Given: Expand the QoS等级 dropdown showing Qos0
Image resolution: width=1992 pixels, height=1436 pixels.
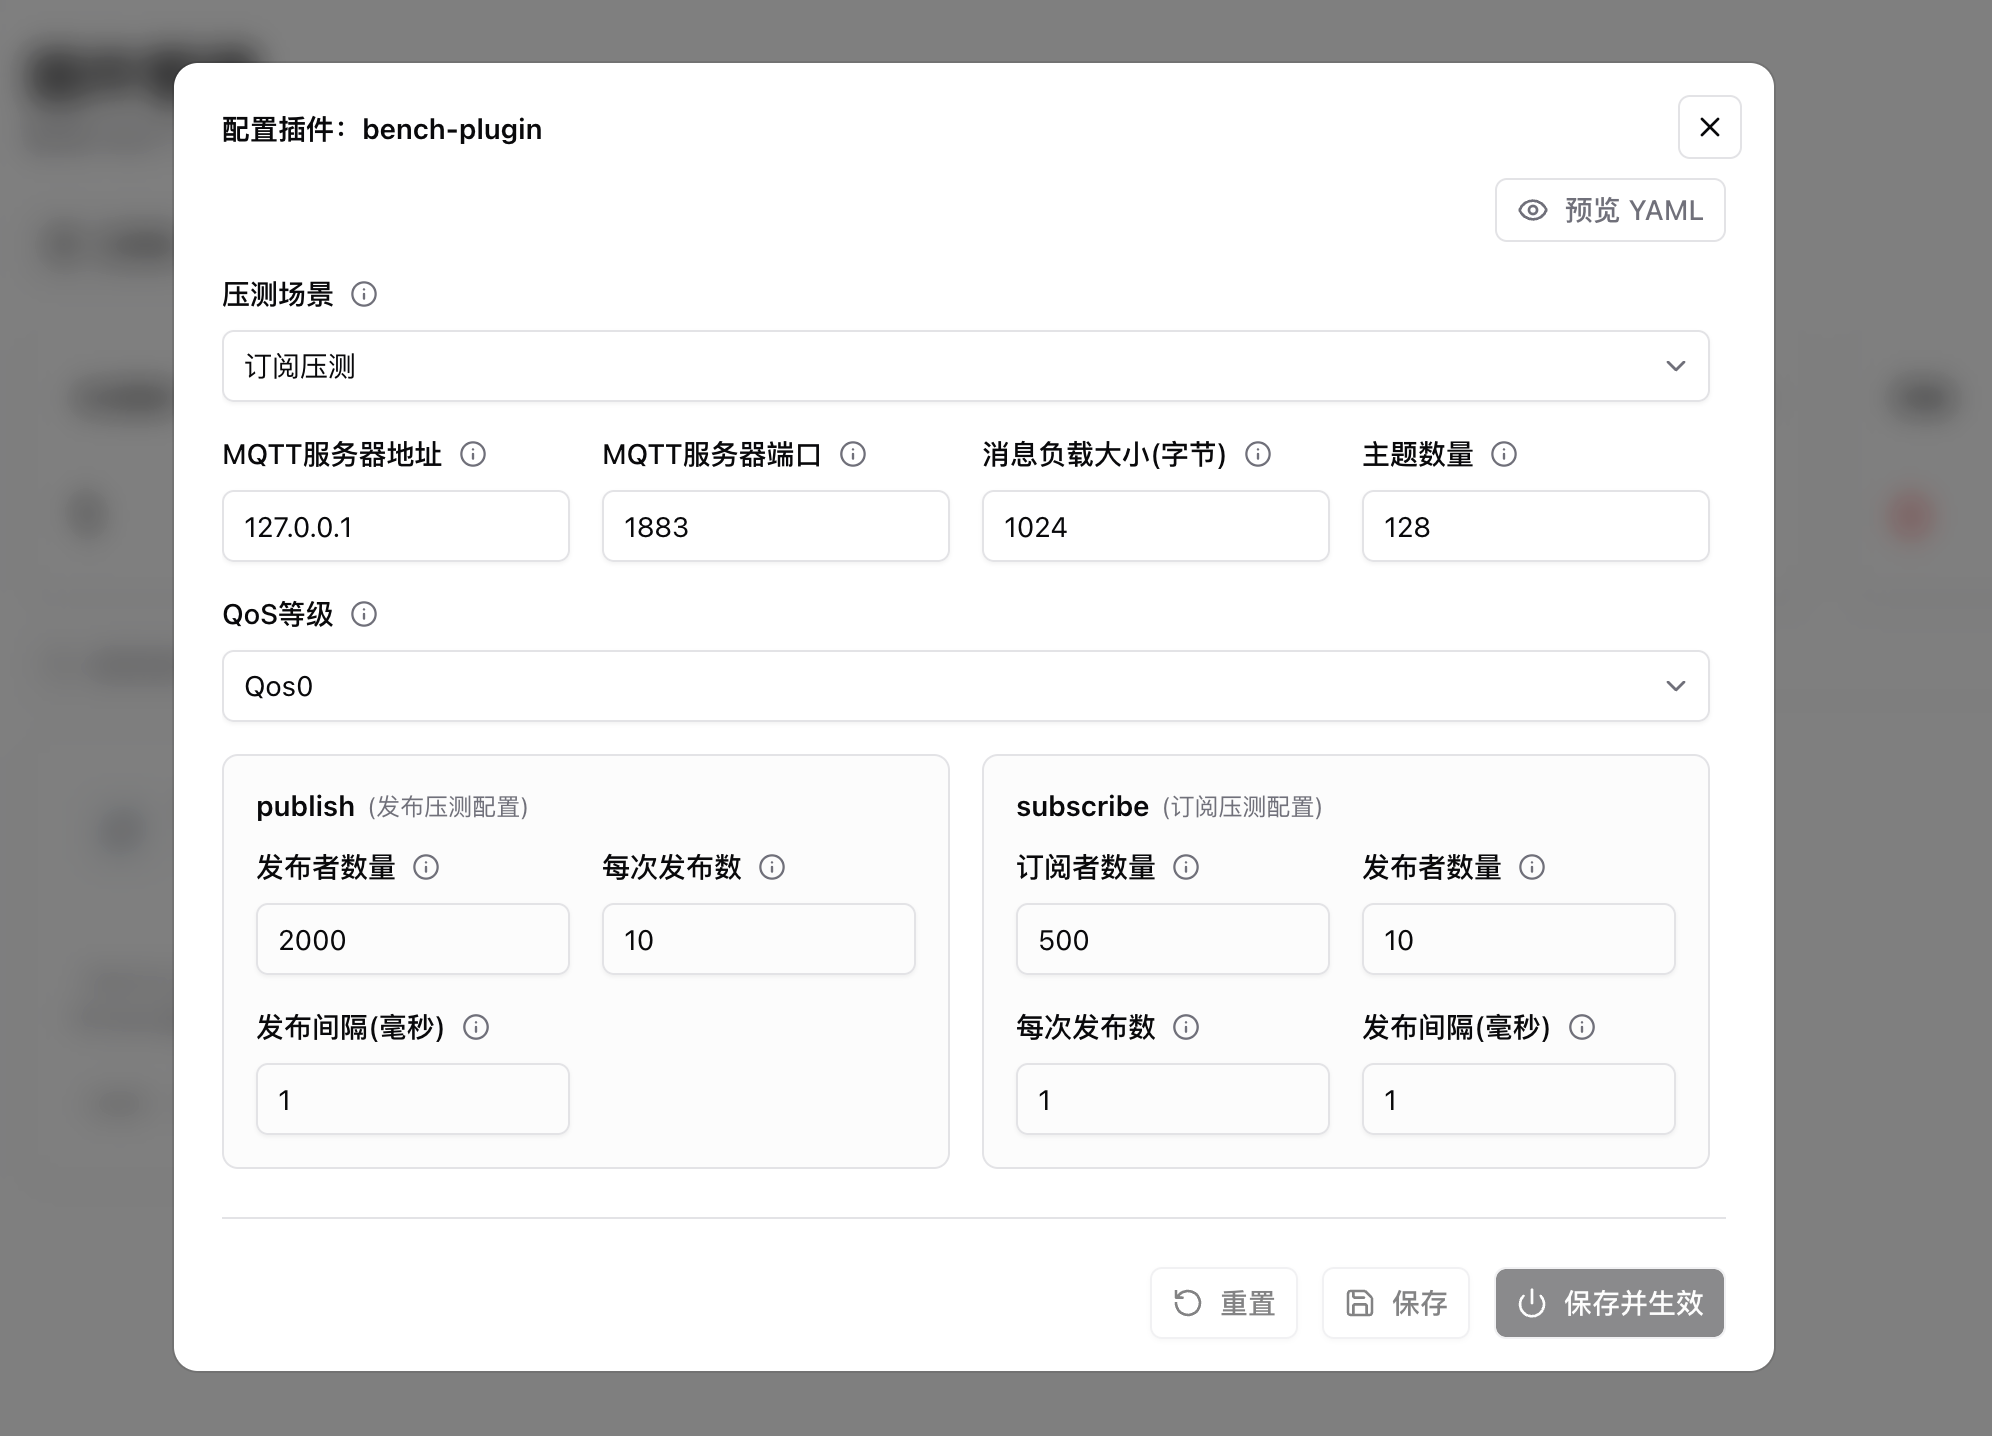Looking at the screenshot, I should pos(965,686).
